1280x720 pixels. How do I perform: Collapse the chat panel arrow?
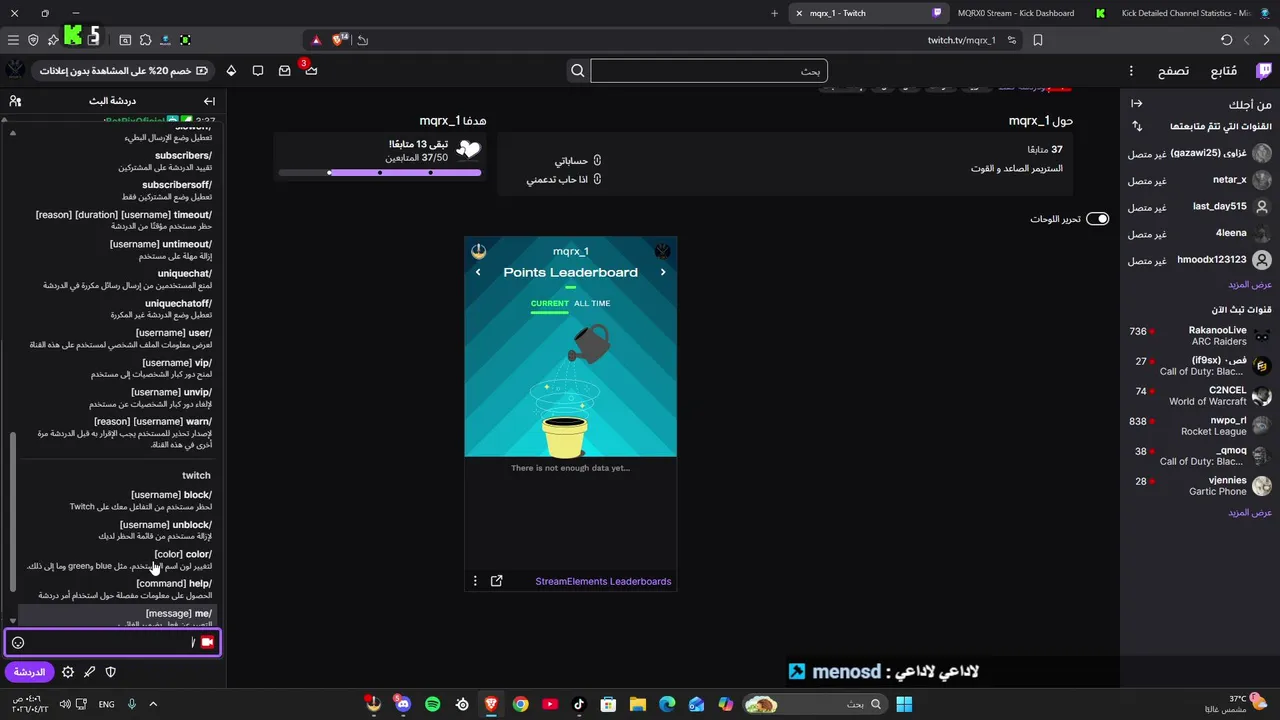[209, 101]
